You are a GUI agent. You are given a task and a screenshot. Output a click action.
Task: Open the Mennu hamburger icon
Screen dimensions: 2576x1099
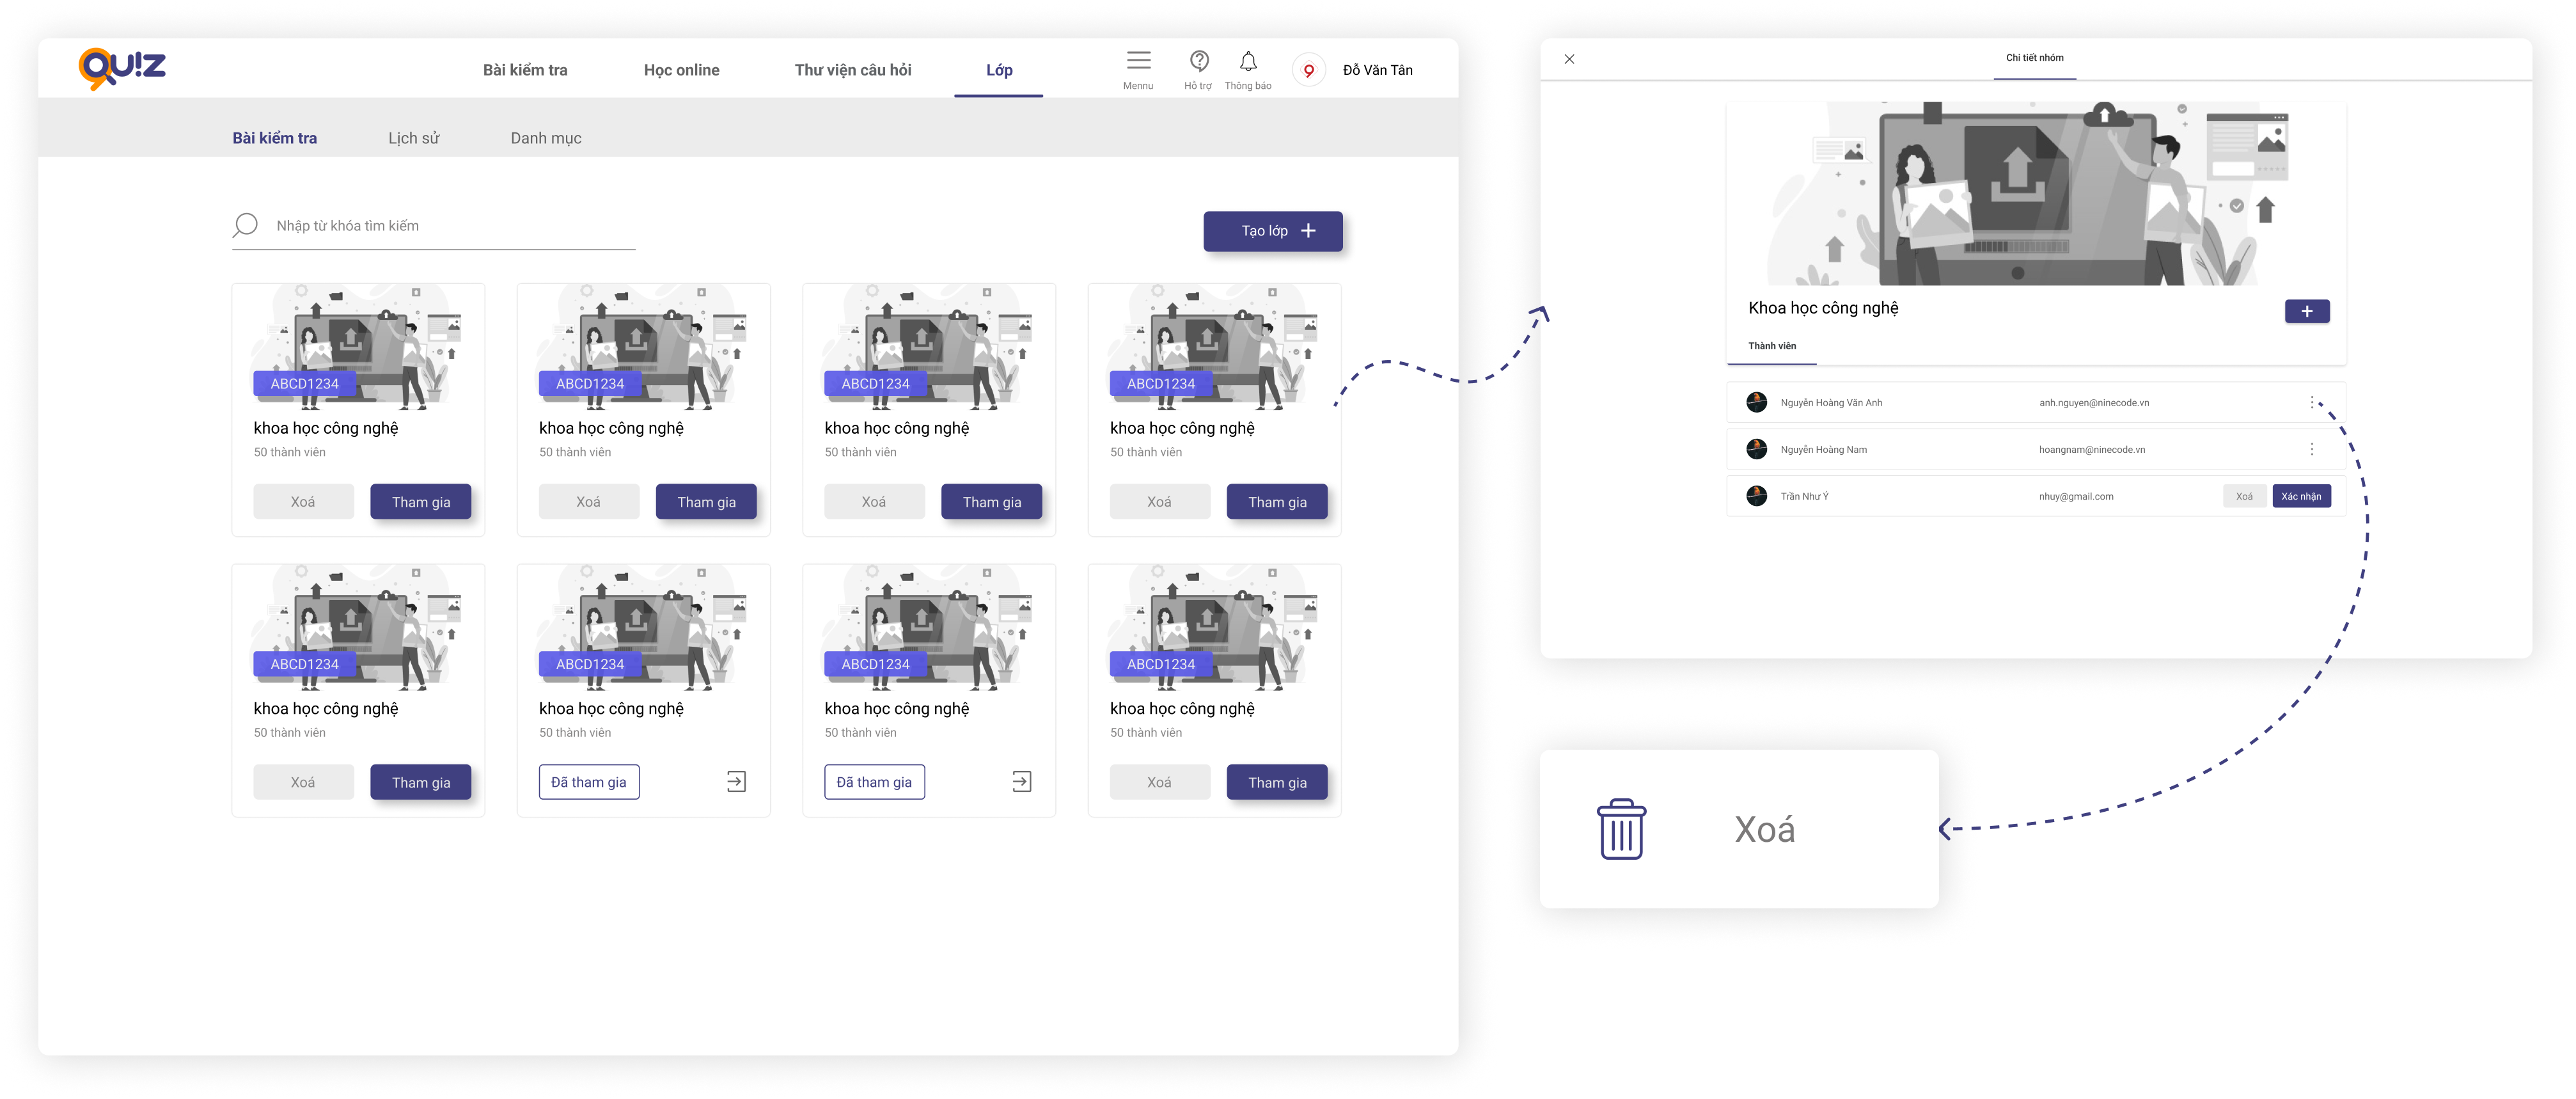coord(1138,61)
